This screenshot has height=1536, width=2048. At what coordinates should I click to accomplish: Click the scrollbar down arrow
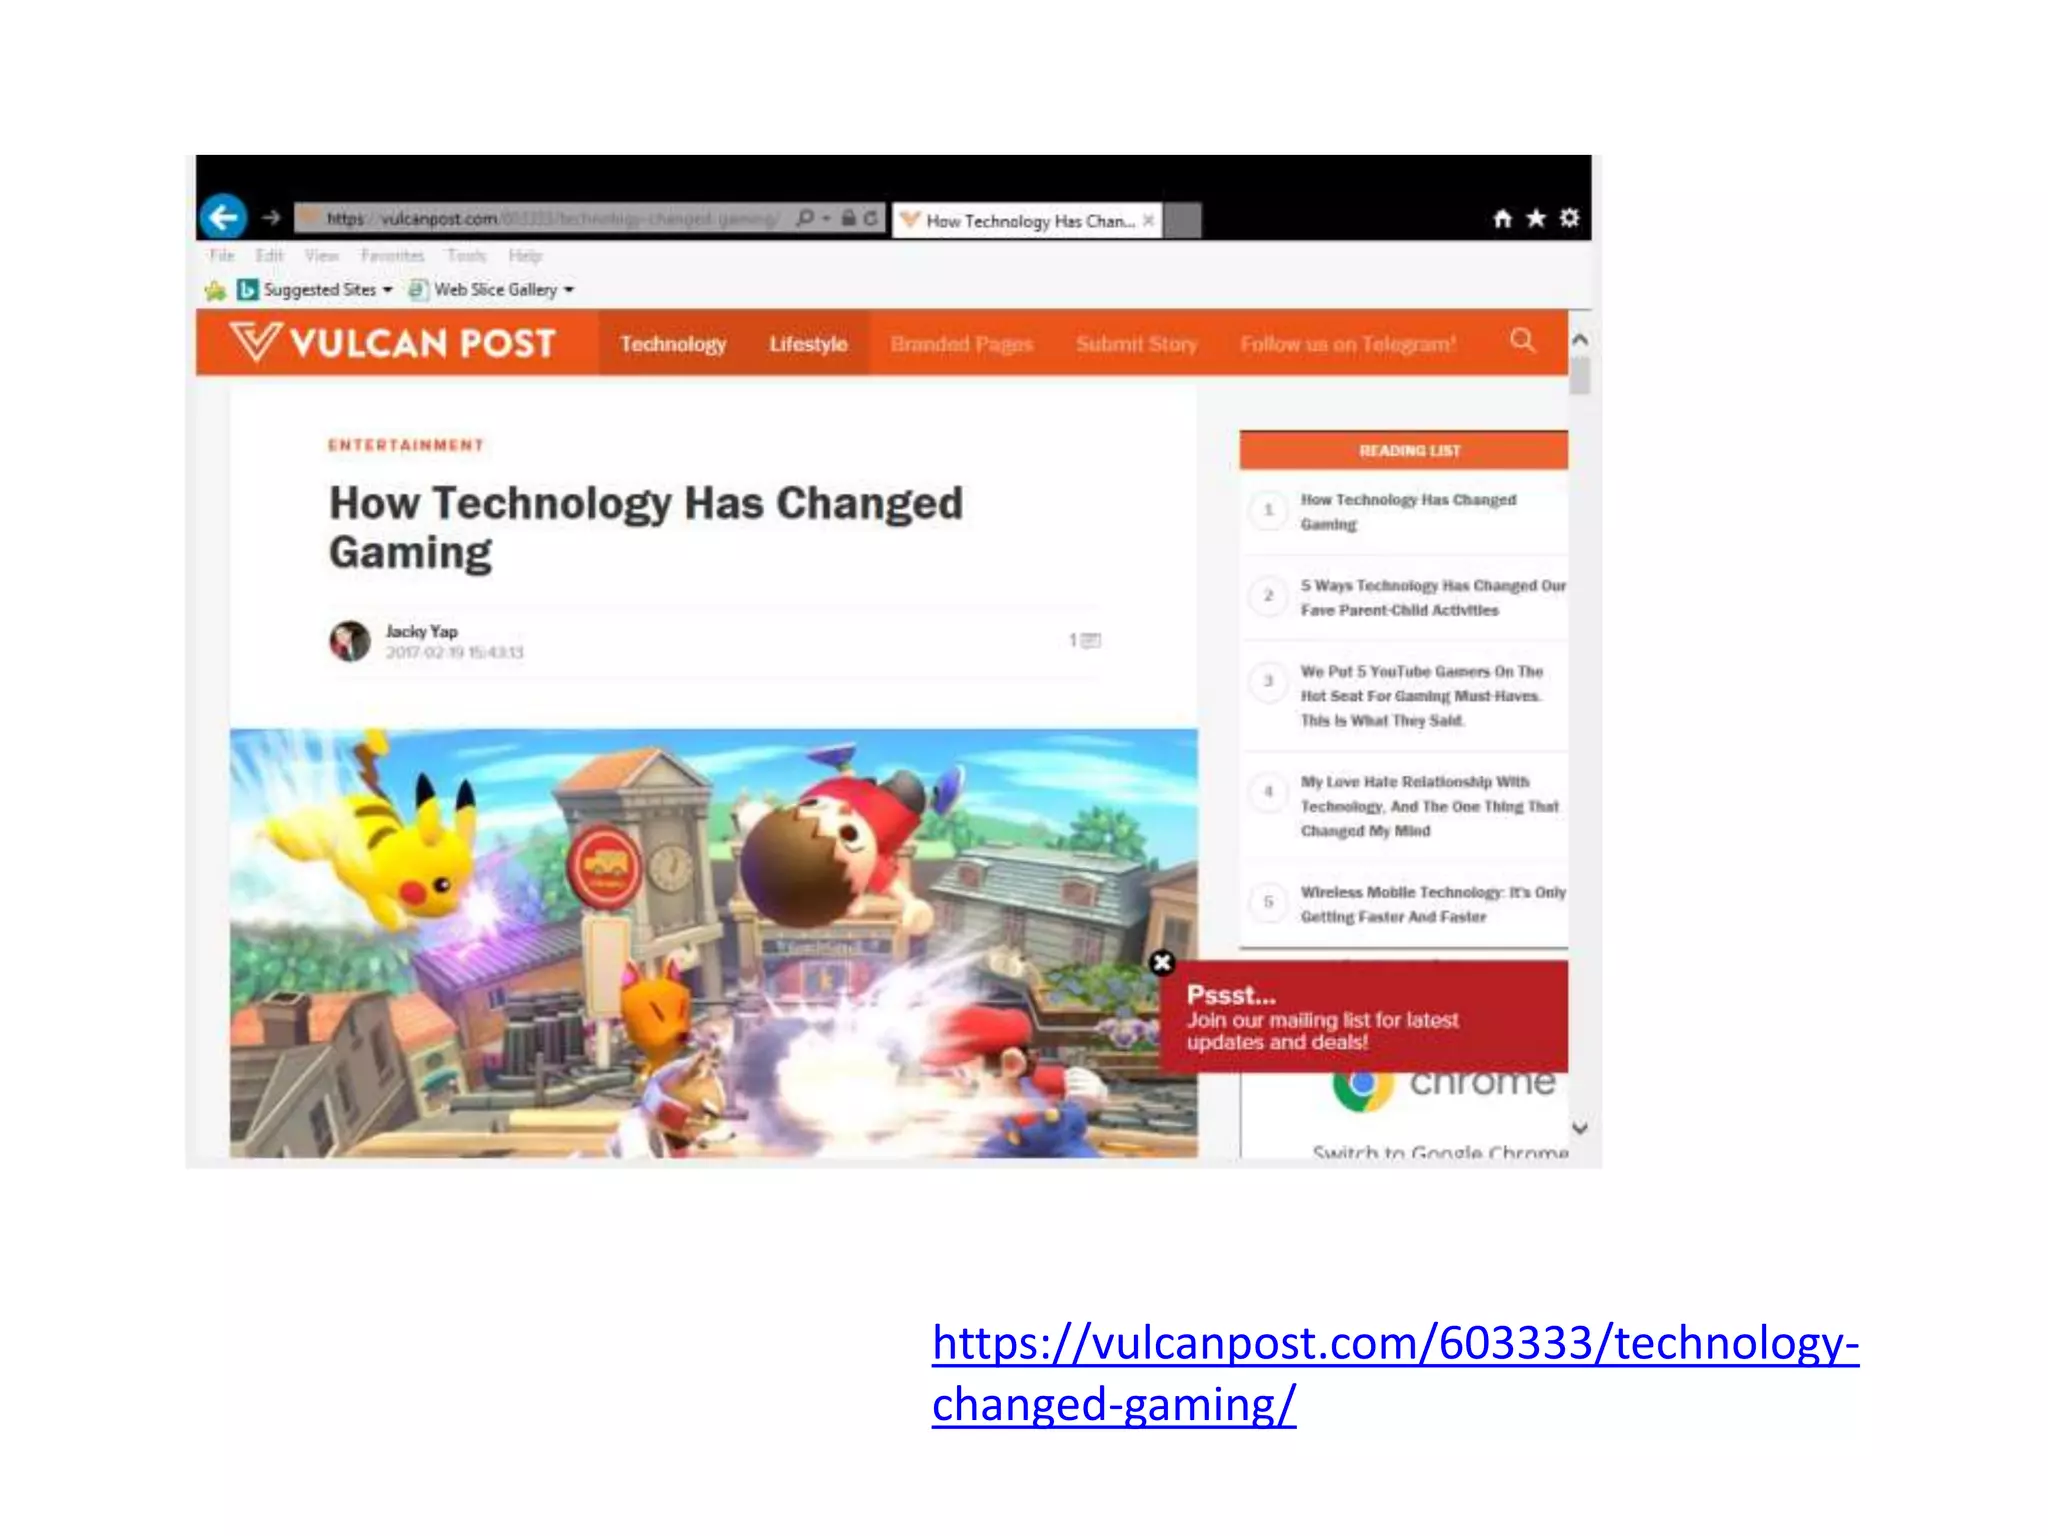1580,1128
